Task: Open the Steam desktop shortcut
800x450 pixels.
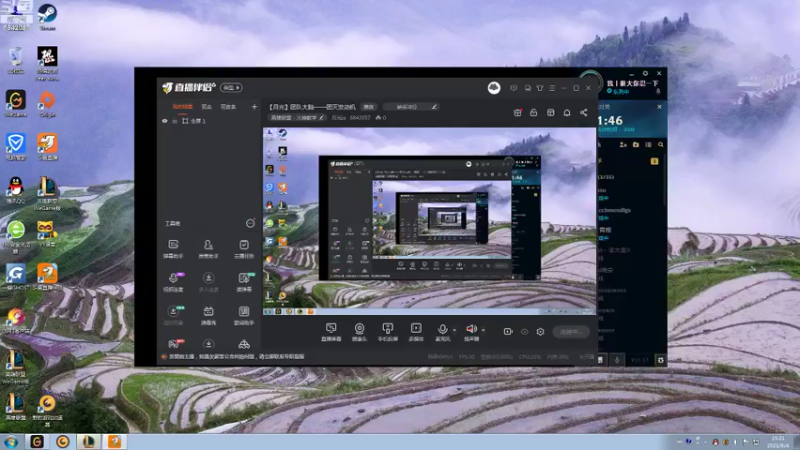Action: (47, 17)
